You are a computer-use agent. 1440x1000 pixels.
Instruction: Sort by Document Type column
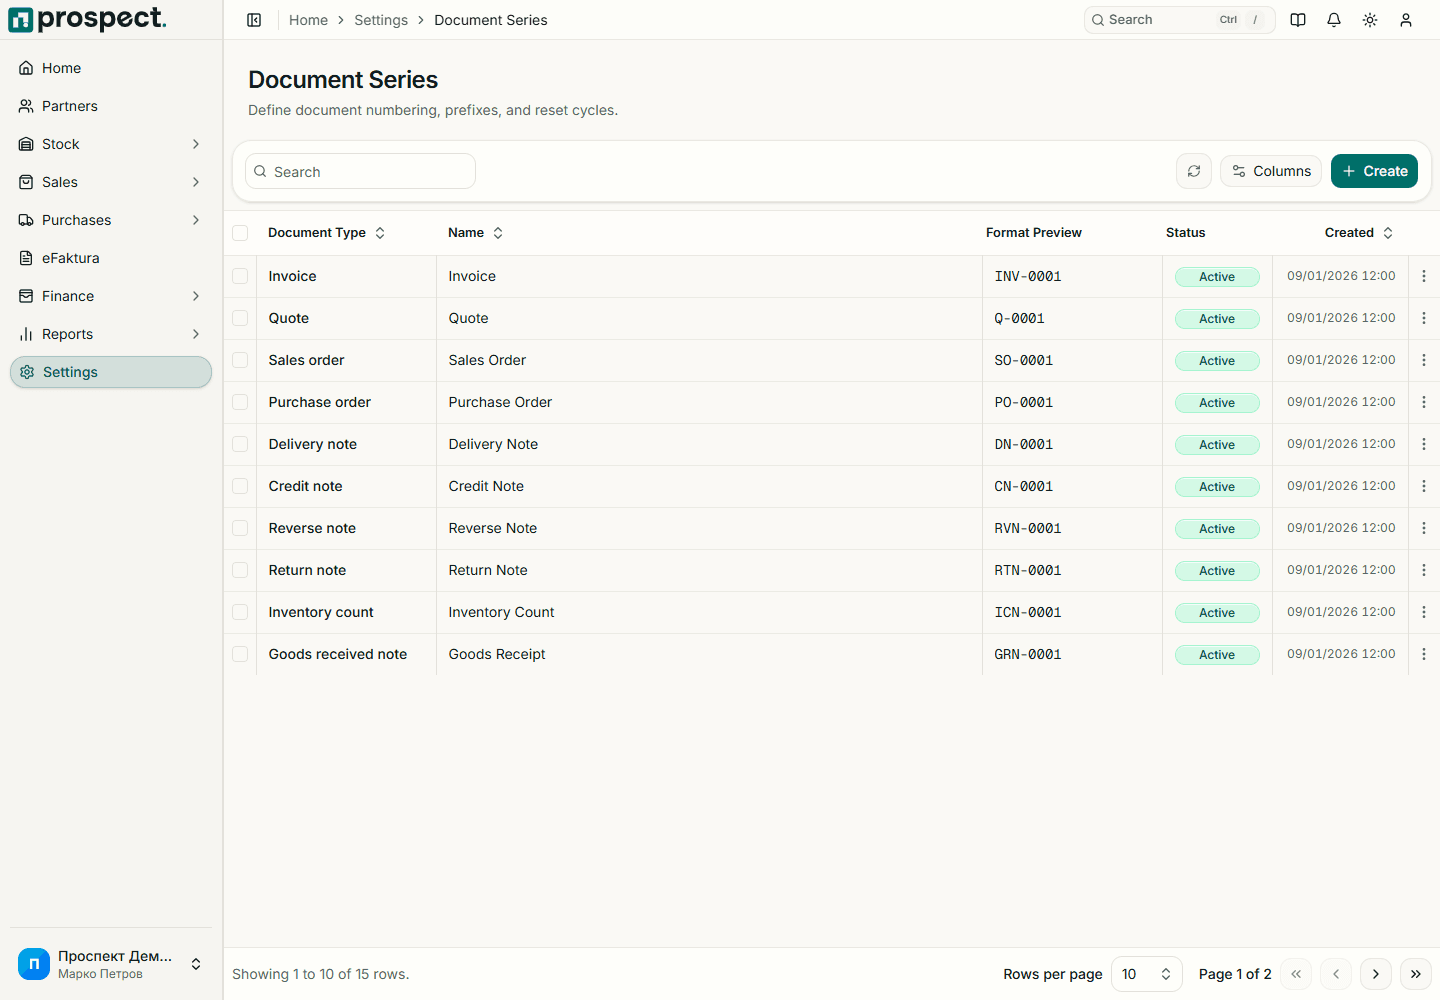coord(326,233)
